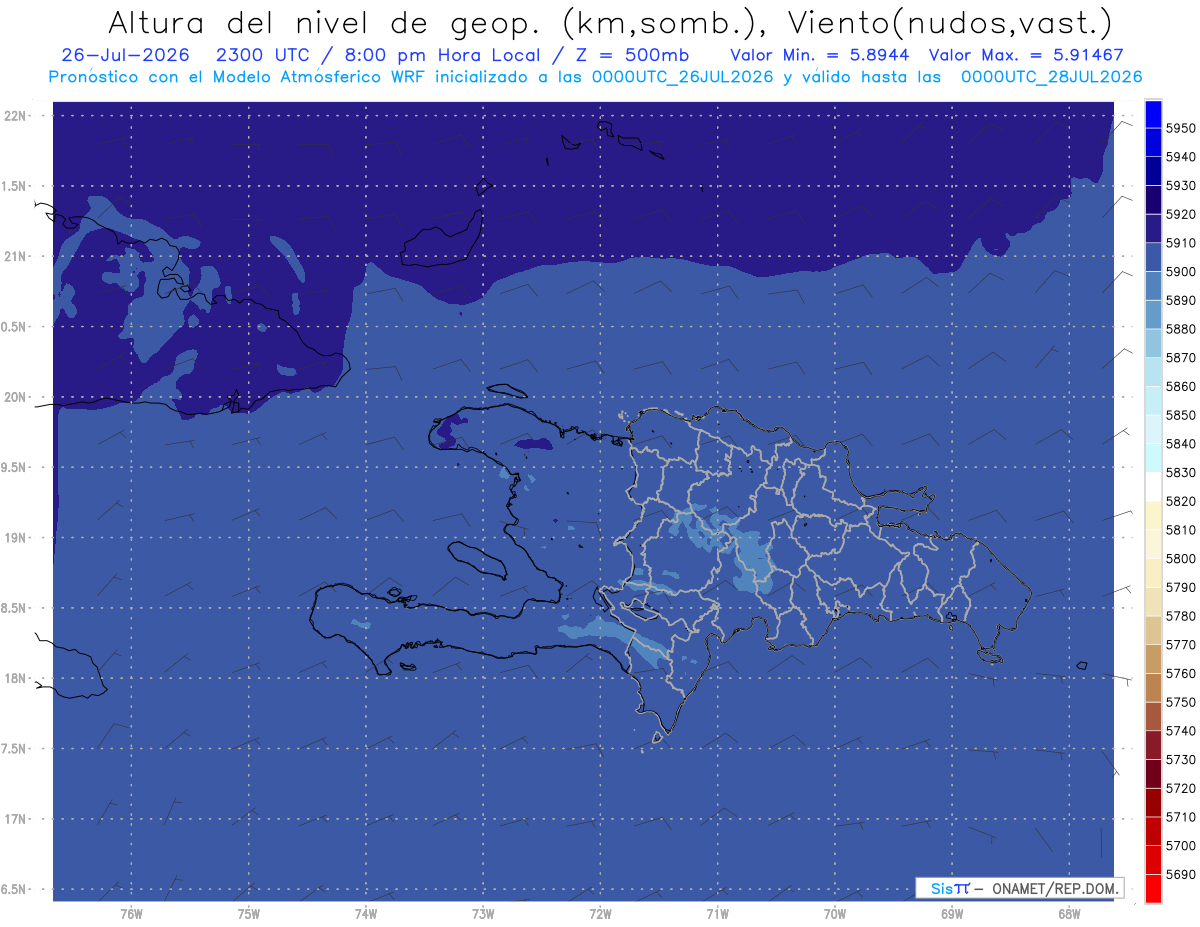
Task: Click the '5830' color scale value
Action: 1181,473
